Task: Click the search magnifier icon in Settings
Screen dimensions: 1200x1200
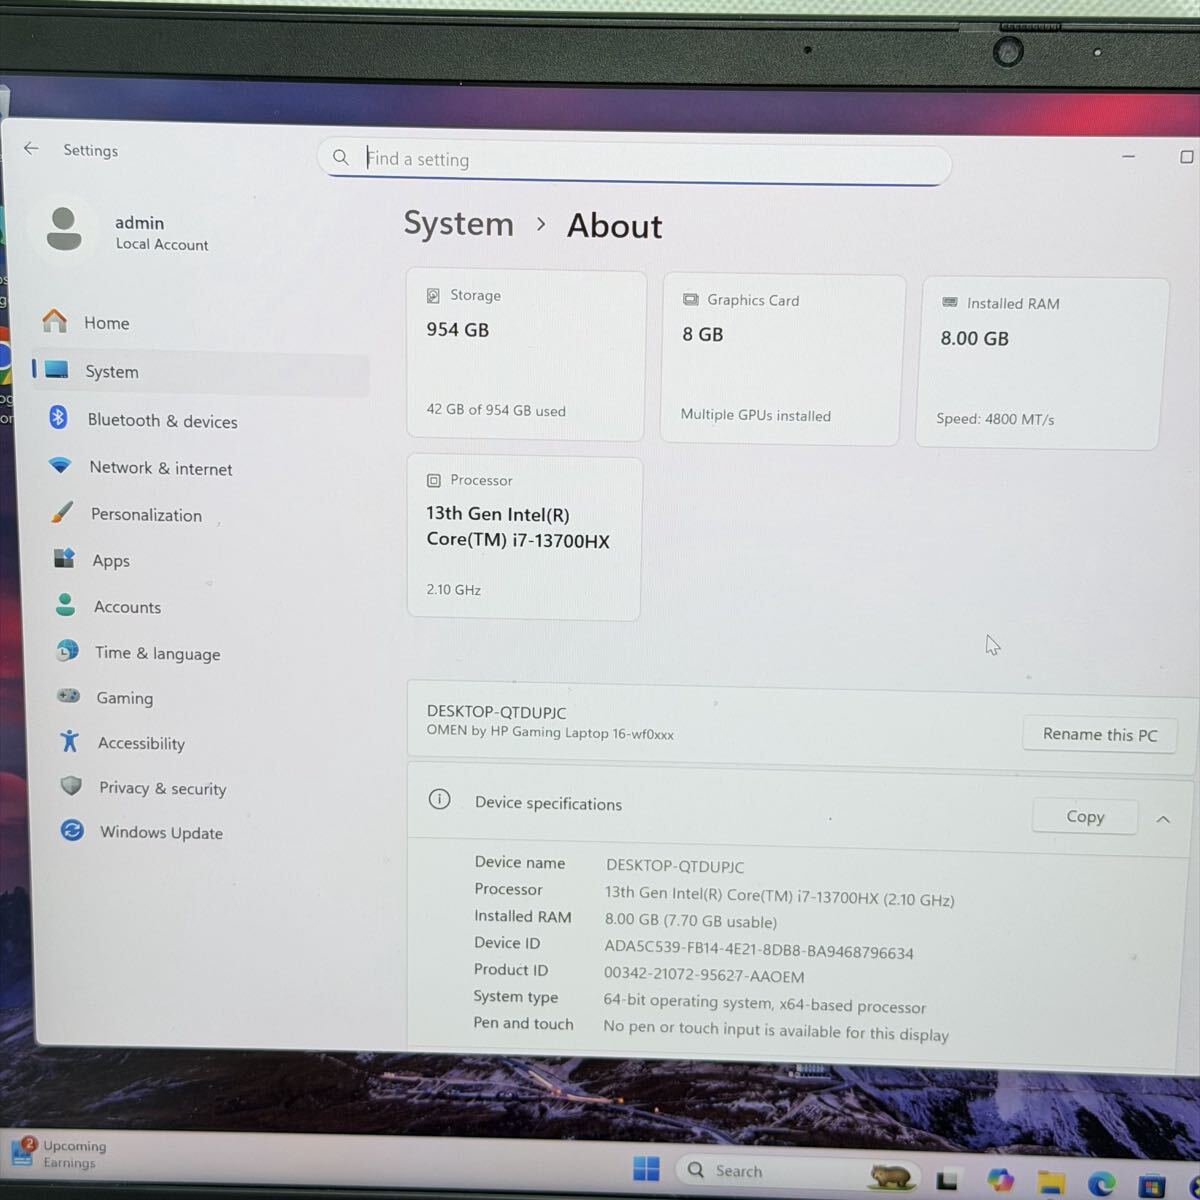Action: point(341,157)
